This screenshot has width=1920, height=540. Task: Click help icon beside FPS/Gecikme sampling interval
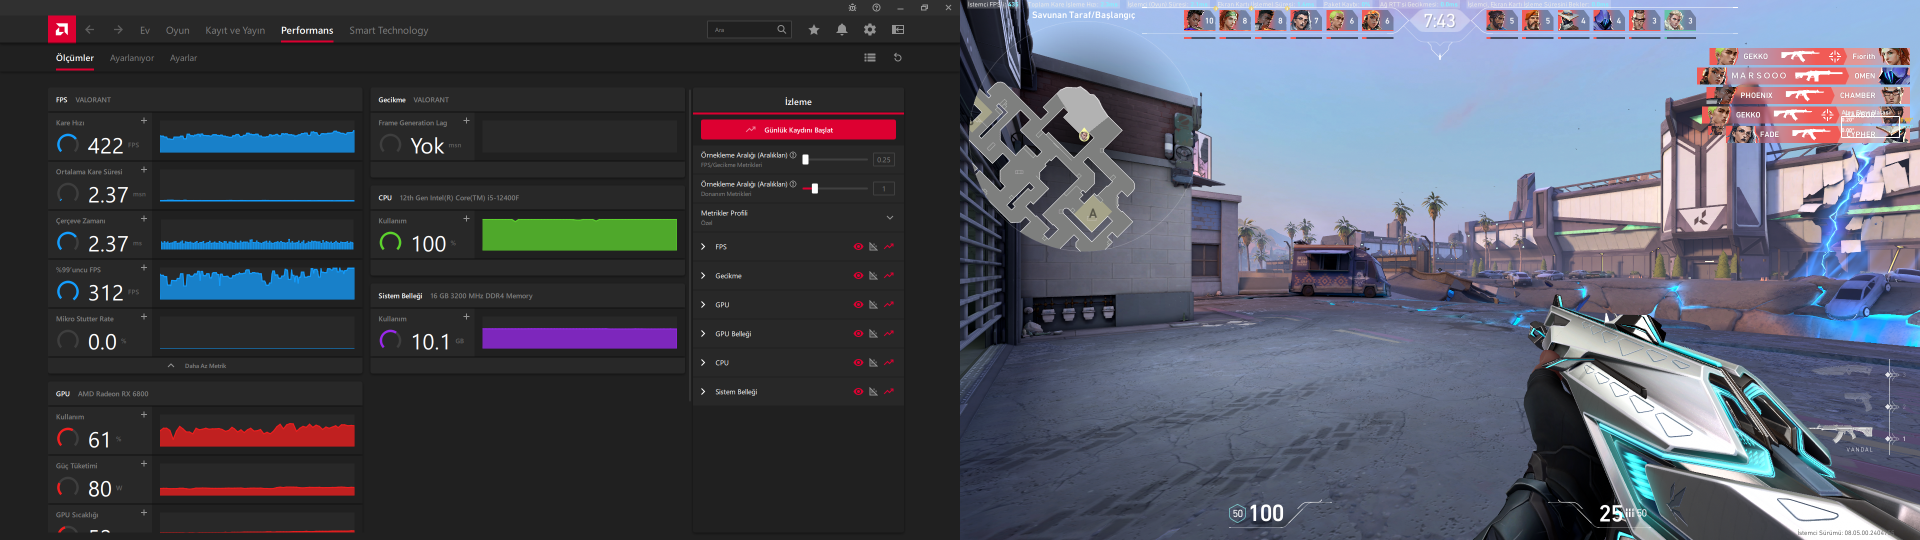tap(793, 155)
